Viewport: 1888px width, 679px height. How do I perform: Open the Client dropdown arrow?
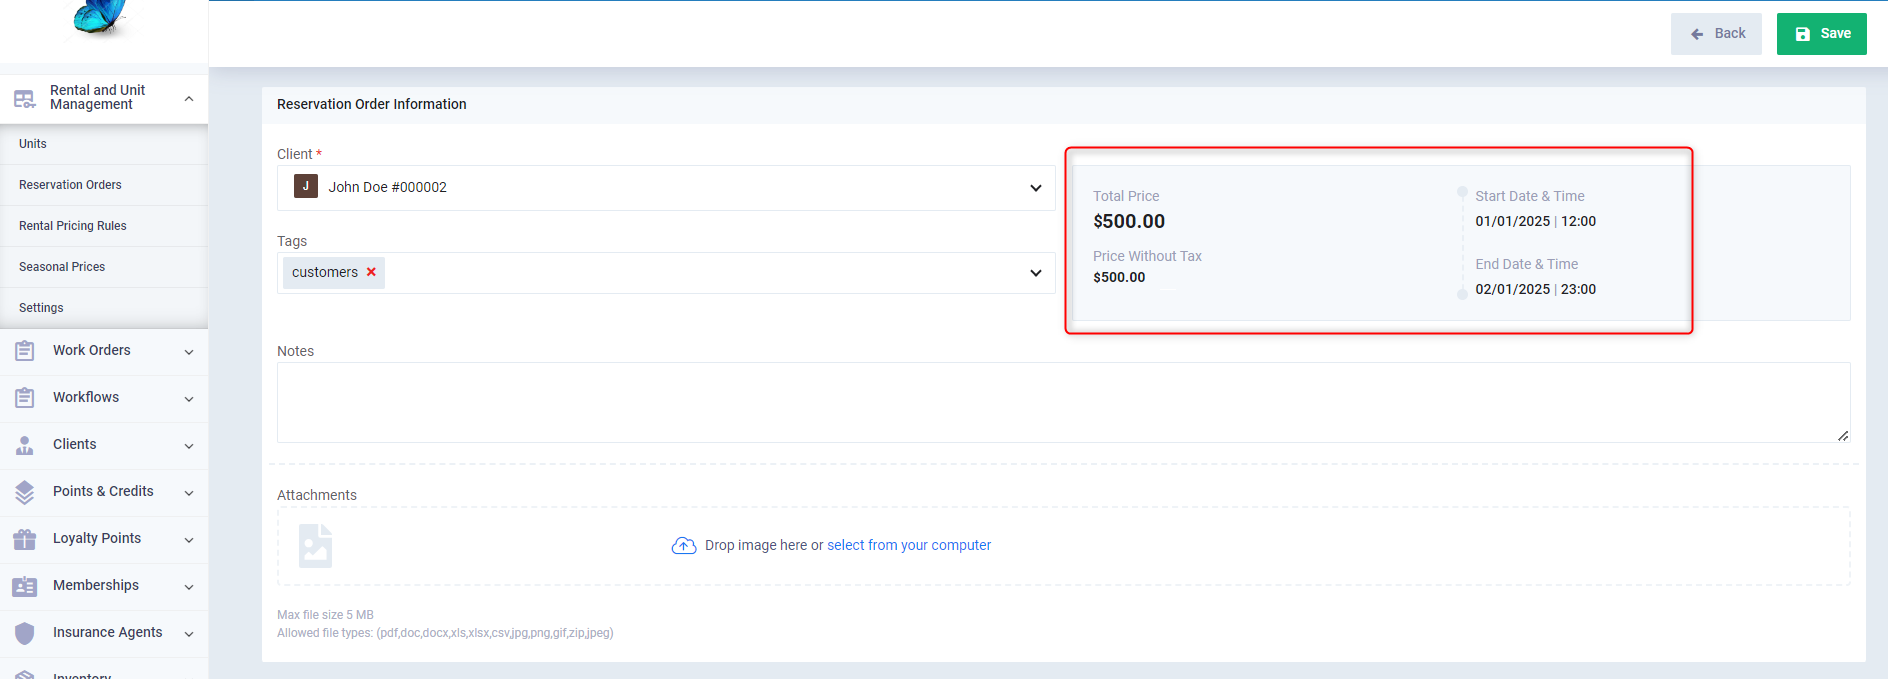click(x=1036, y=188)
